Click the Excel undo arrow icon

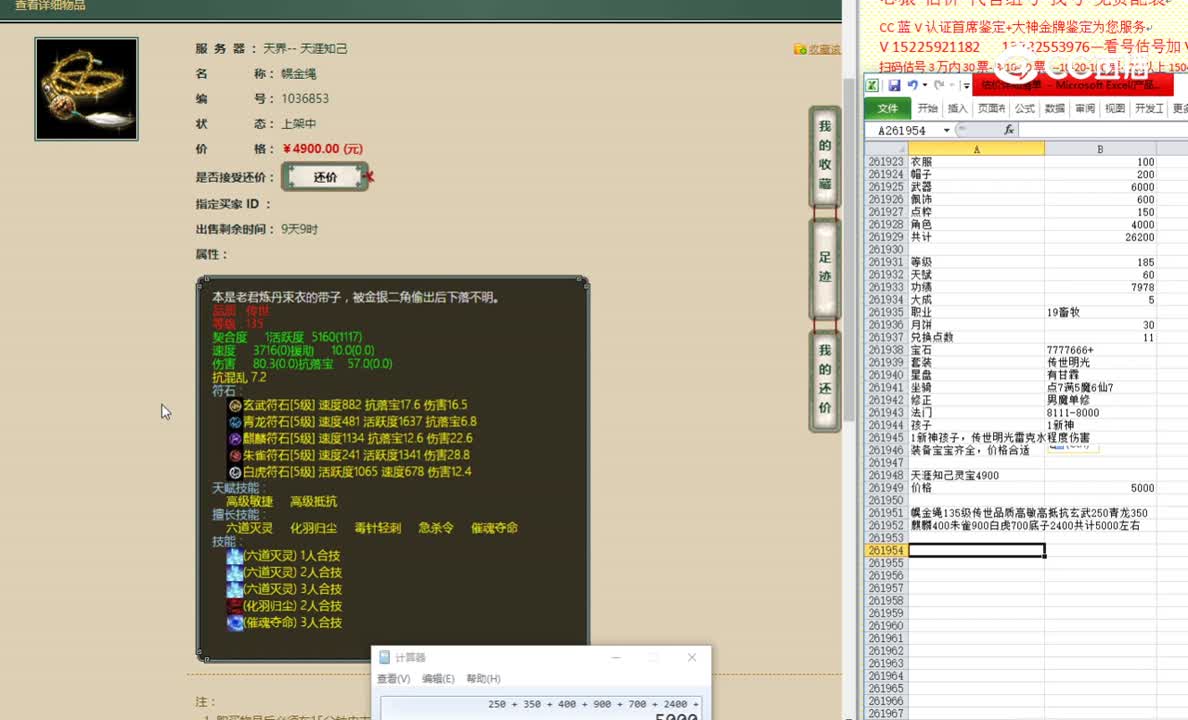tap(912, 85)
